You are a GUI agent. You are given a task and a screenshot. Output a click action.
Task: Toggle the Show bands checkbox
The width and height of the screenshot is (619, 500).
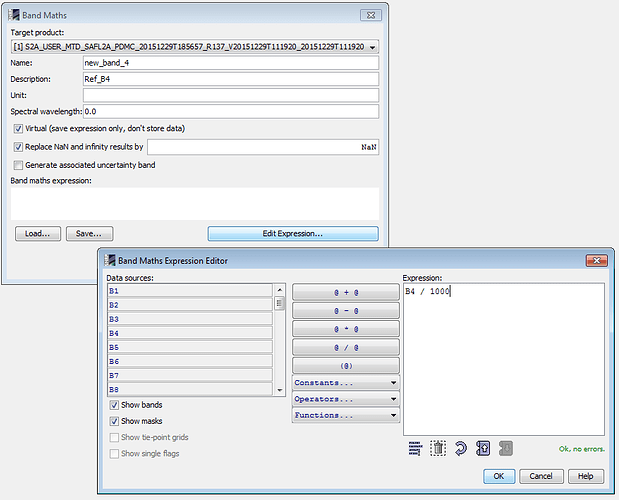click(114, 405)
